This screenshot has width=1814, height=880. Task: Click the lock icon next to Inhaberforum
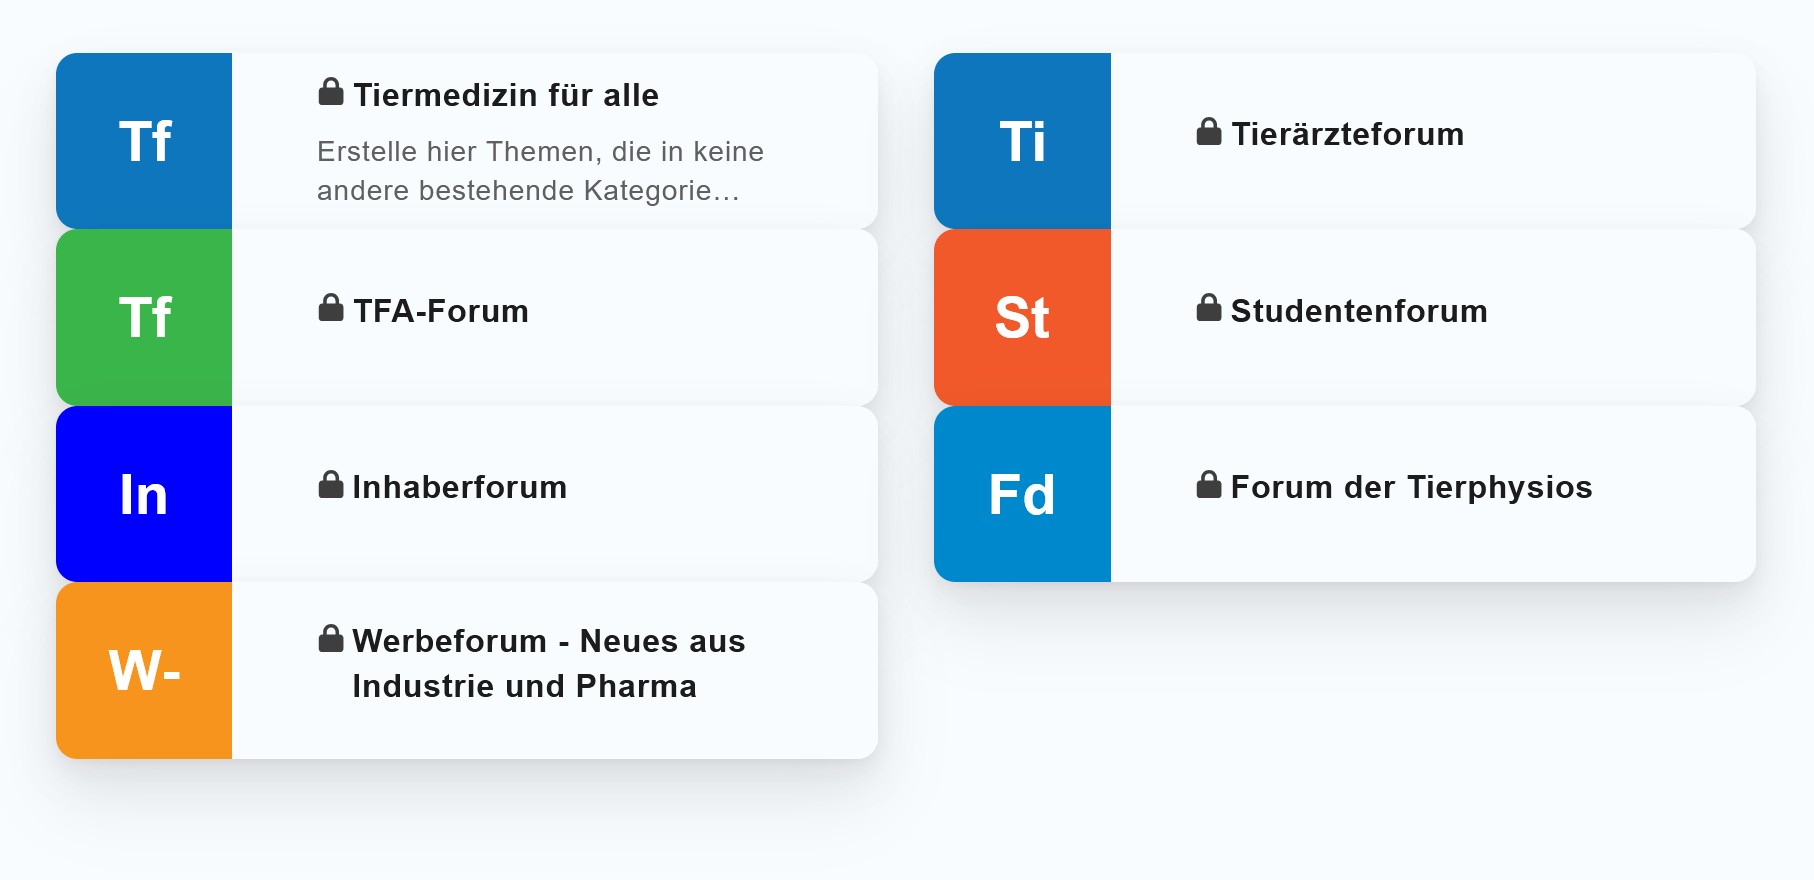[331, 485]
